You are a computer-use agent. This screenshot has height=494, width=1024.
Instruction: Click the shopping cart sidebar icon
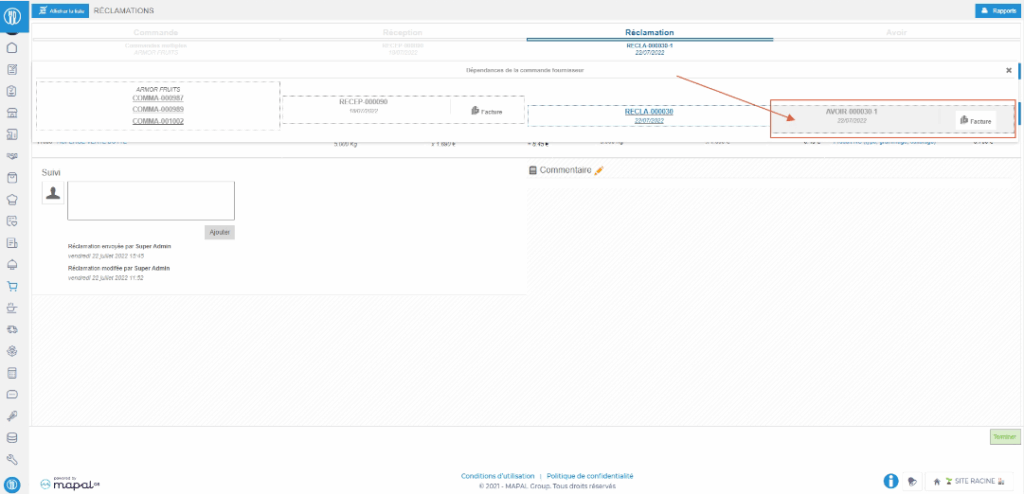tap(13, 286)
